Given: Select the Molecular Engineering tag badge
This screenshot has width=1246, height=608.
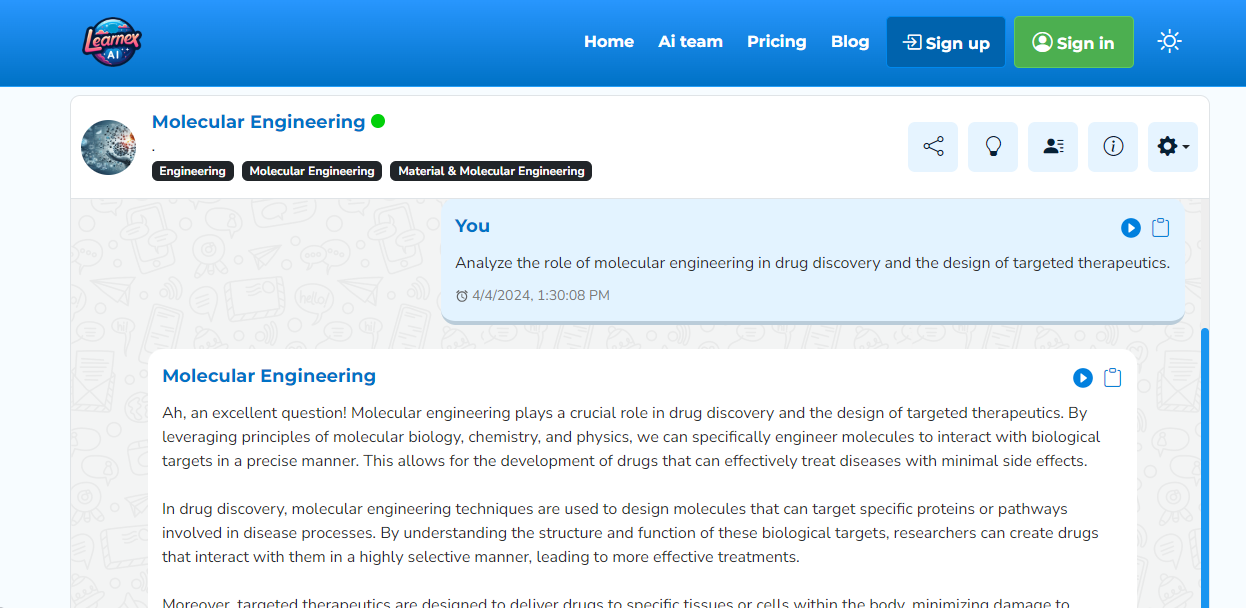Looking at the screenshot, I should pyautogui.click(x=312, y=171).
